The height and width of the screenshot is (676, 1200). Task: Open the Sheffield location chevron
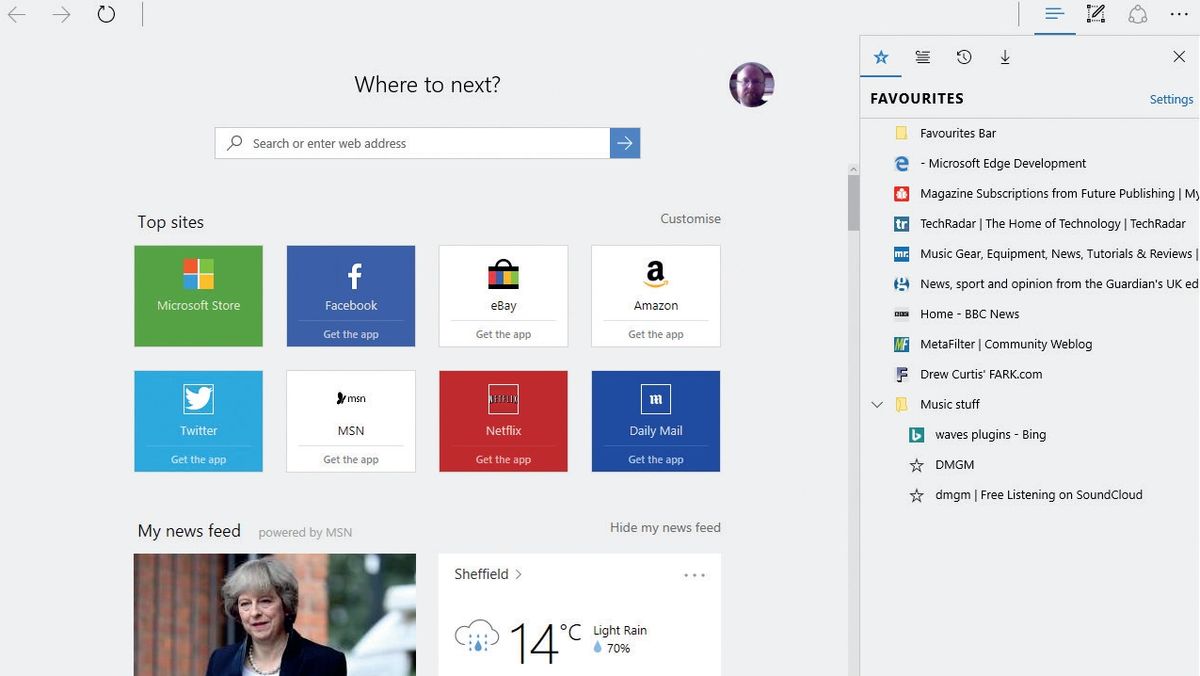click(518, 574)
